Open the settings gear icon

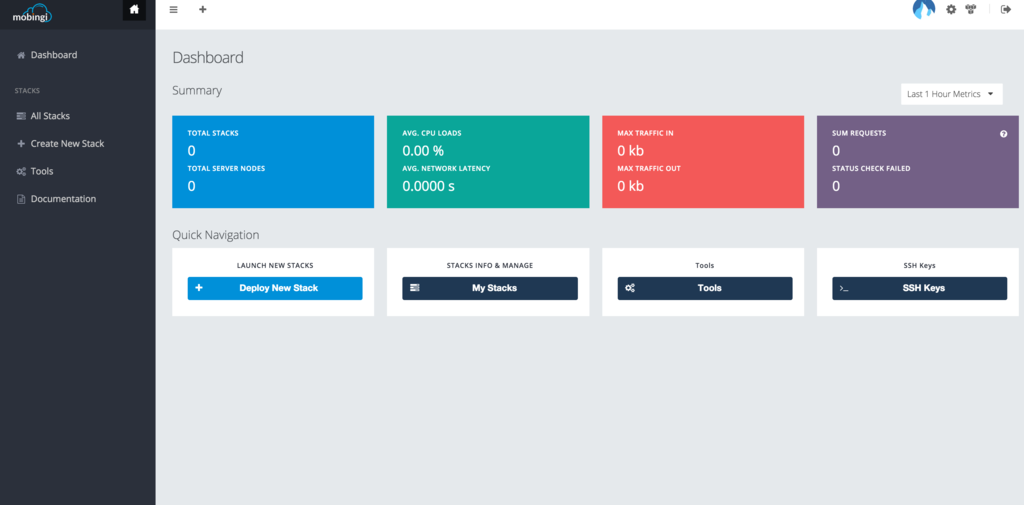(952, 10)
